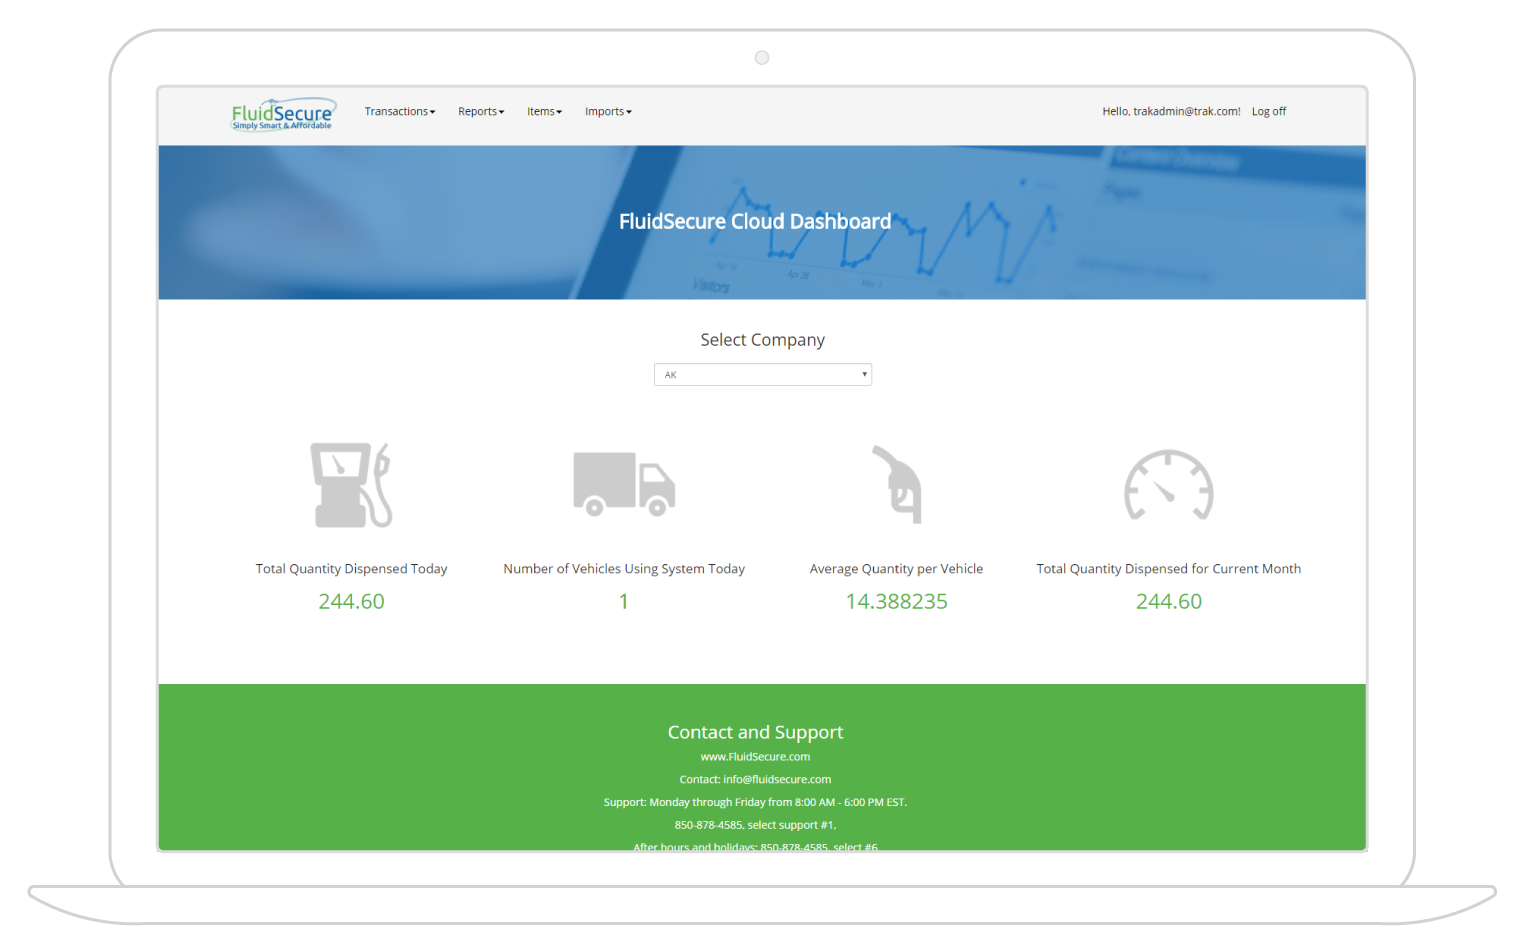
Task: Click the Total Quantity Dispensed Today figure
Action: (351, 601)
